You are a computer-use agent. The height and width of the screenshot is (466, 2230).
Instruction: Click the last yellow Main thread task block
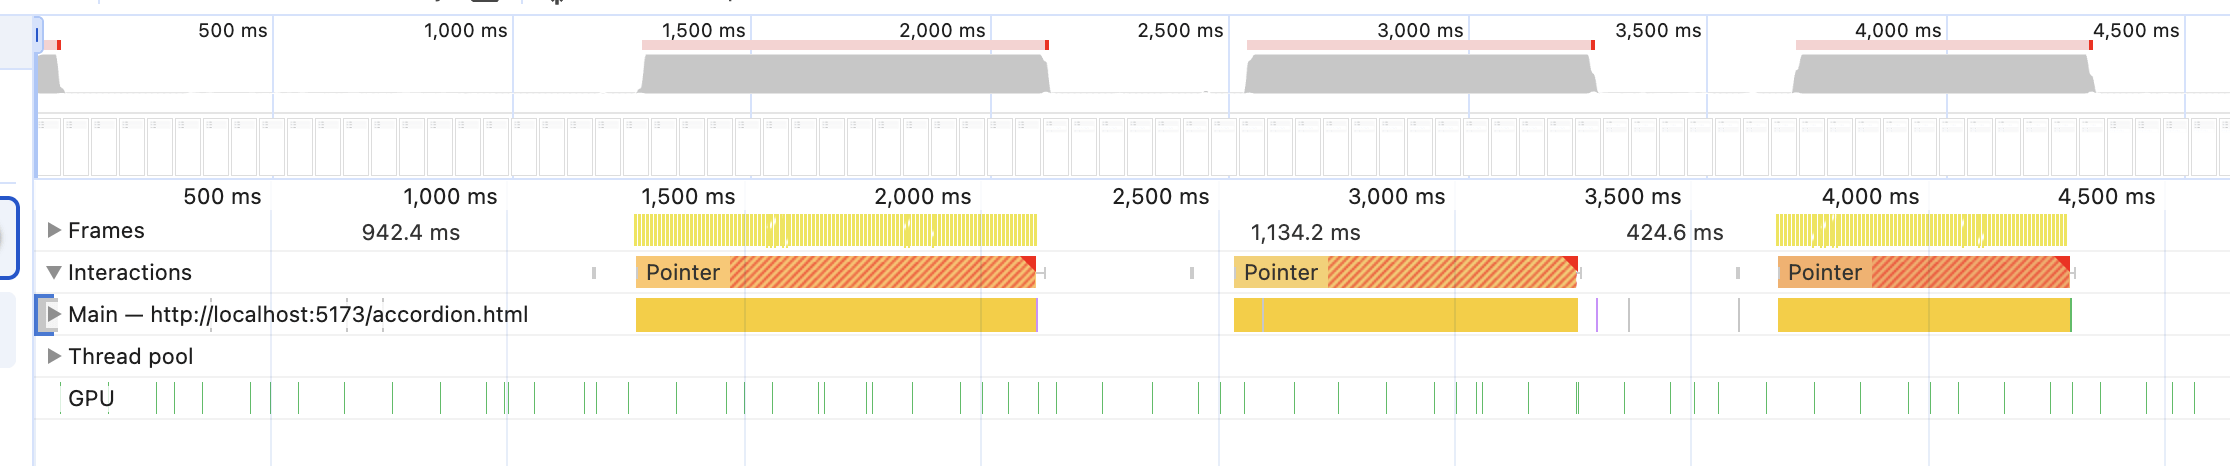click(x=1923, y=315)
